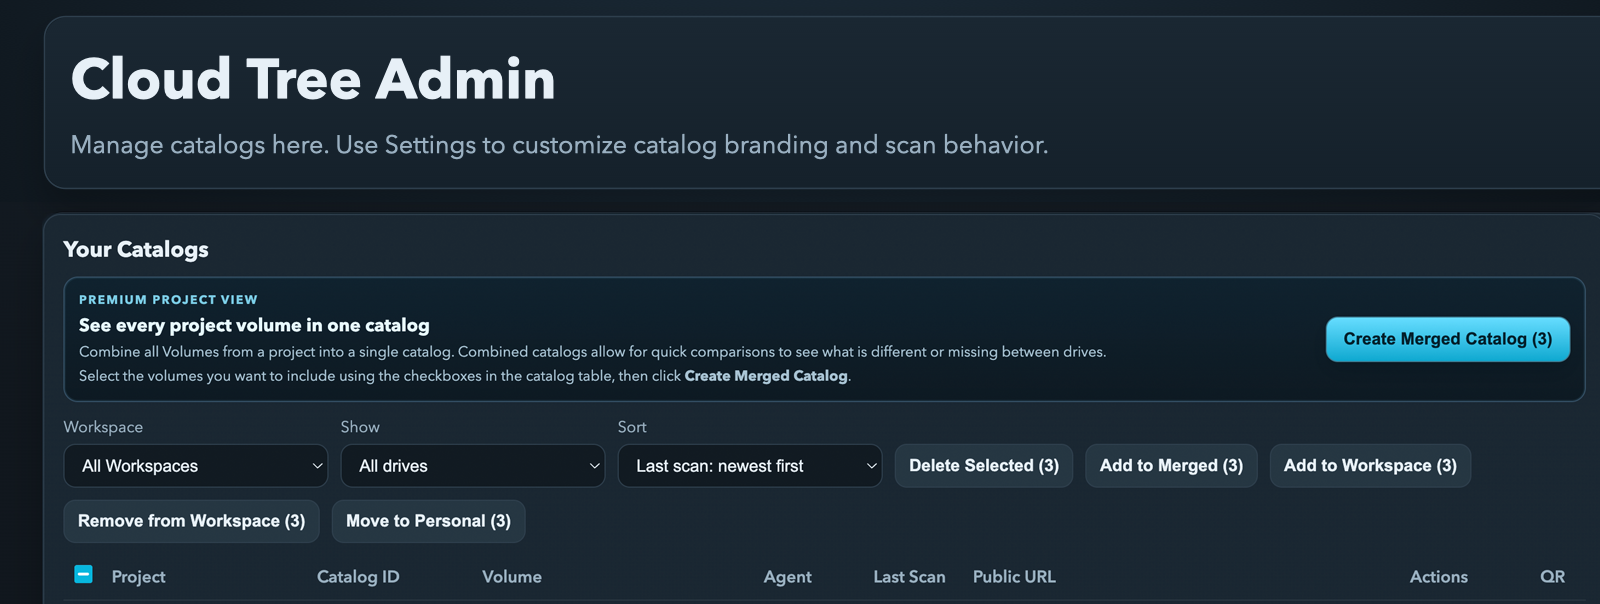
Task: Click the Agent column header
Action: tap(788, 576)
